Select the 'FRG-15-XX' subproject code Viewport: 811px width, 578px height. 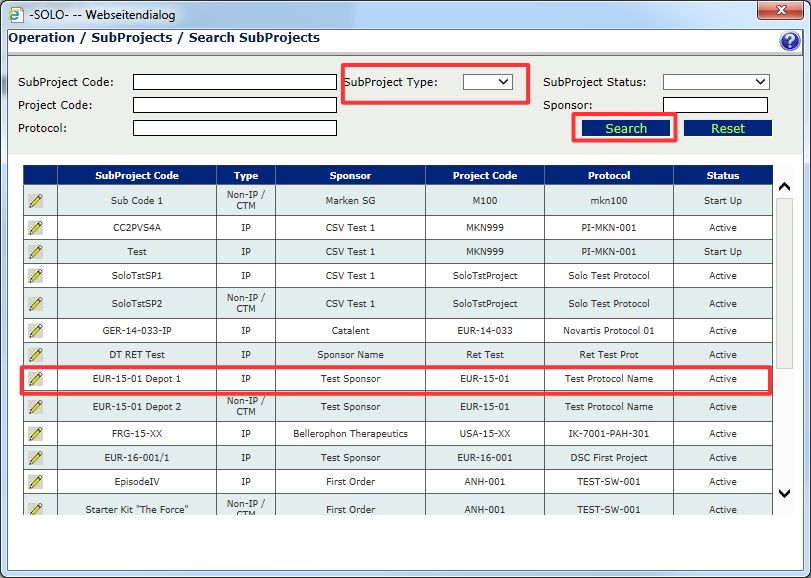(137, 434)
